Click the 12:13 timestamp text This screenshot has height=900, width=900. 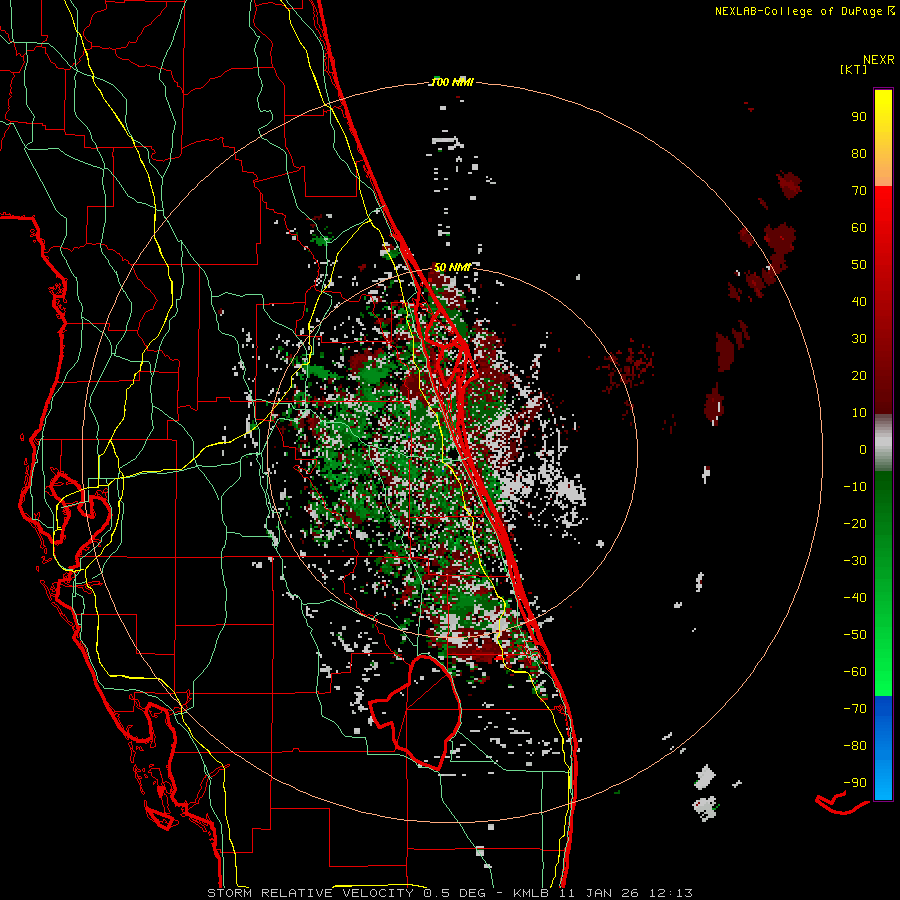[671, 893]
